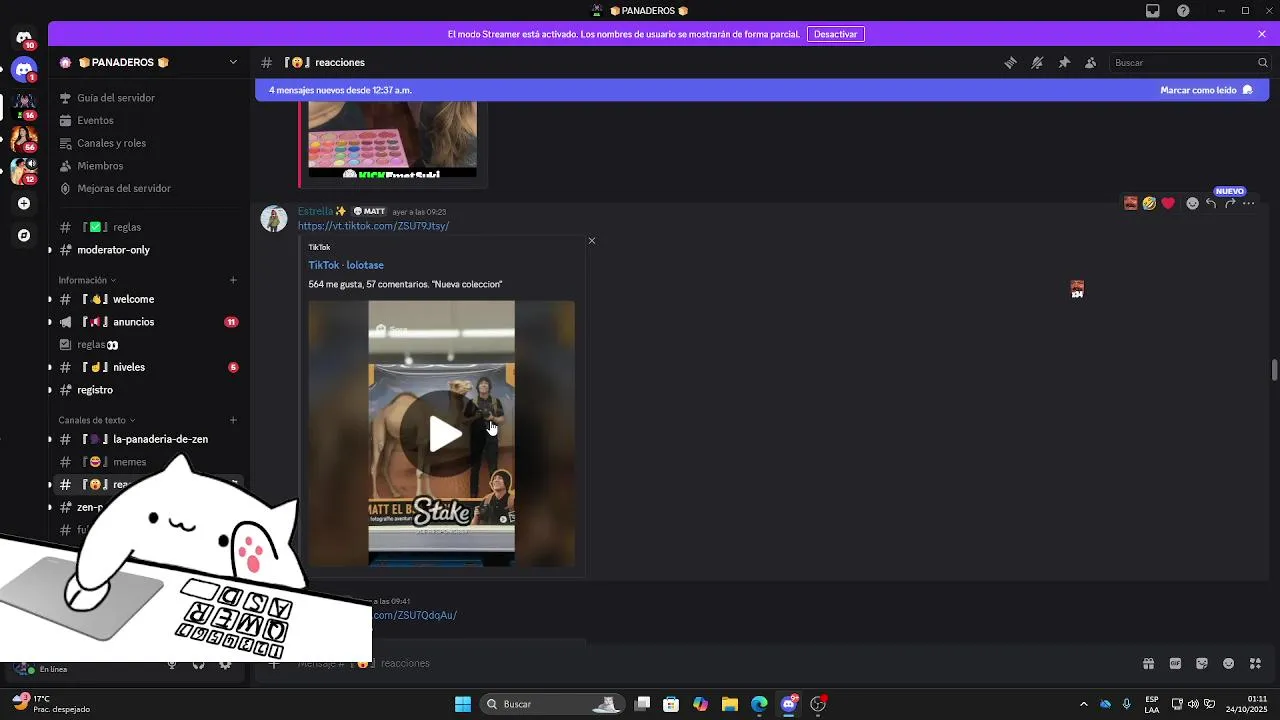The width and height of the screenshot is (1280, 720).
Task: Open the emoji picker in message bar
Action: (1229, 663)
